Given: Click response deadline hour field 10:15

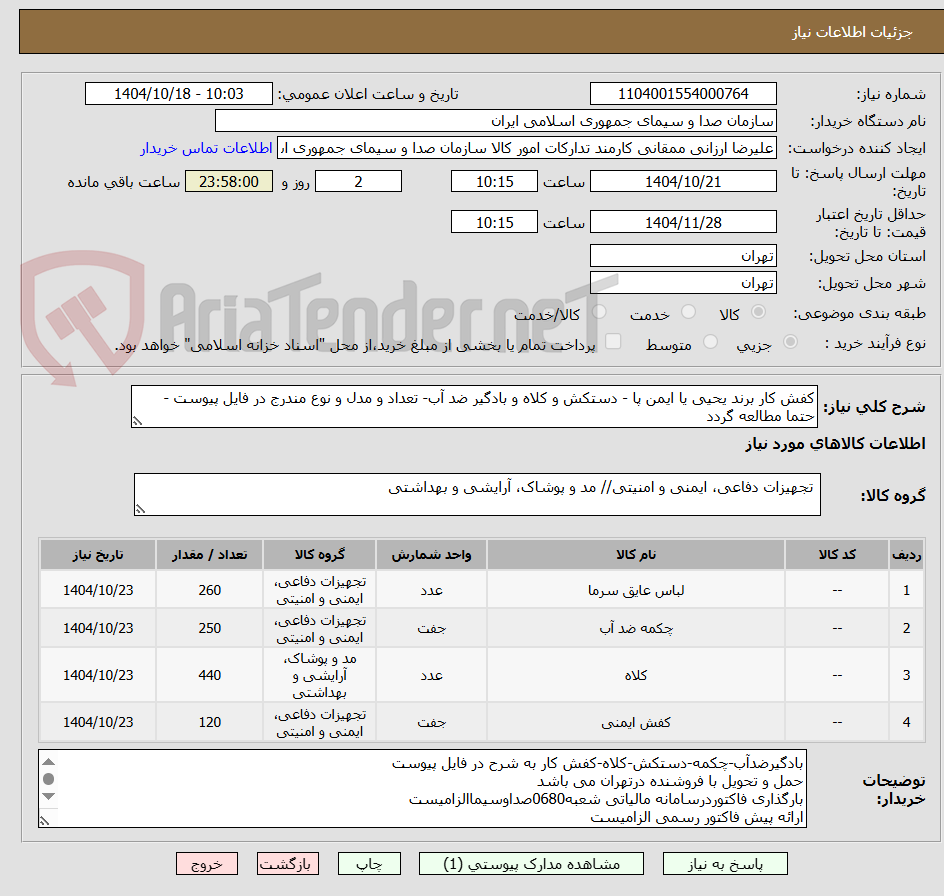Looking at the screenshot, I should [494, 181].
